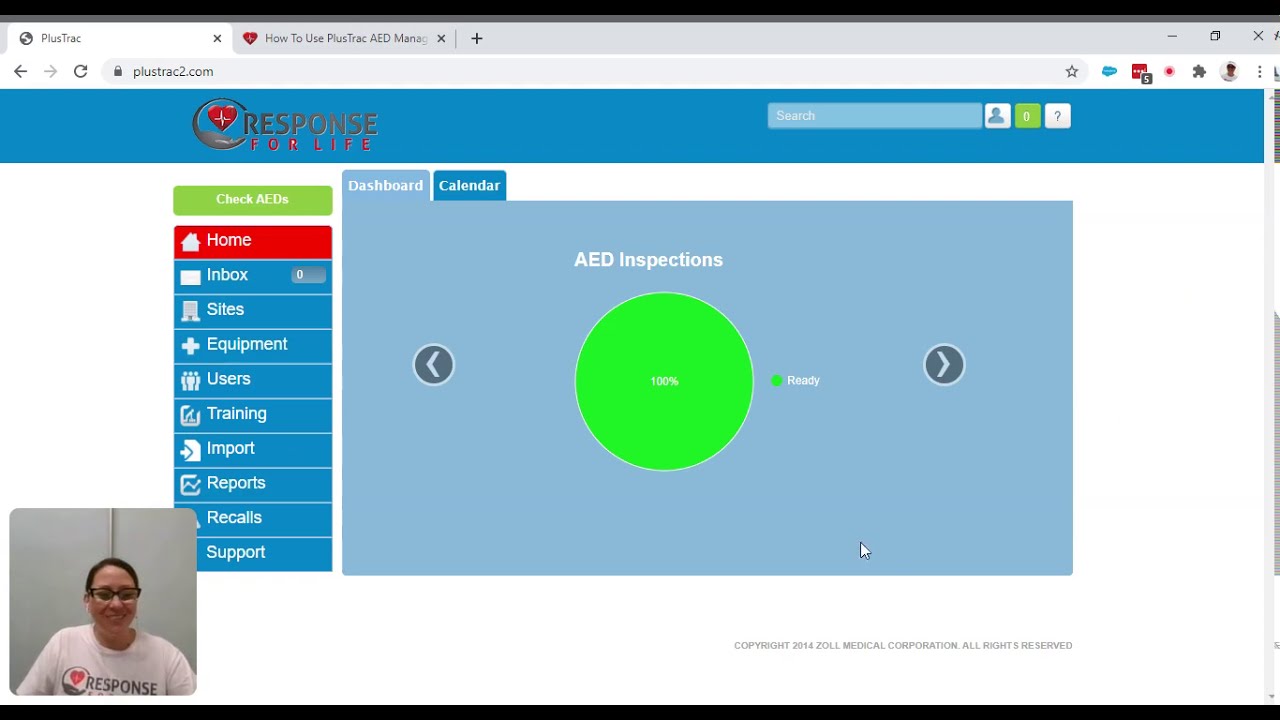The width and height of the screenshot is (1280, 720).
Task: Open Chrome three-dot menu
Action: 1260,71
